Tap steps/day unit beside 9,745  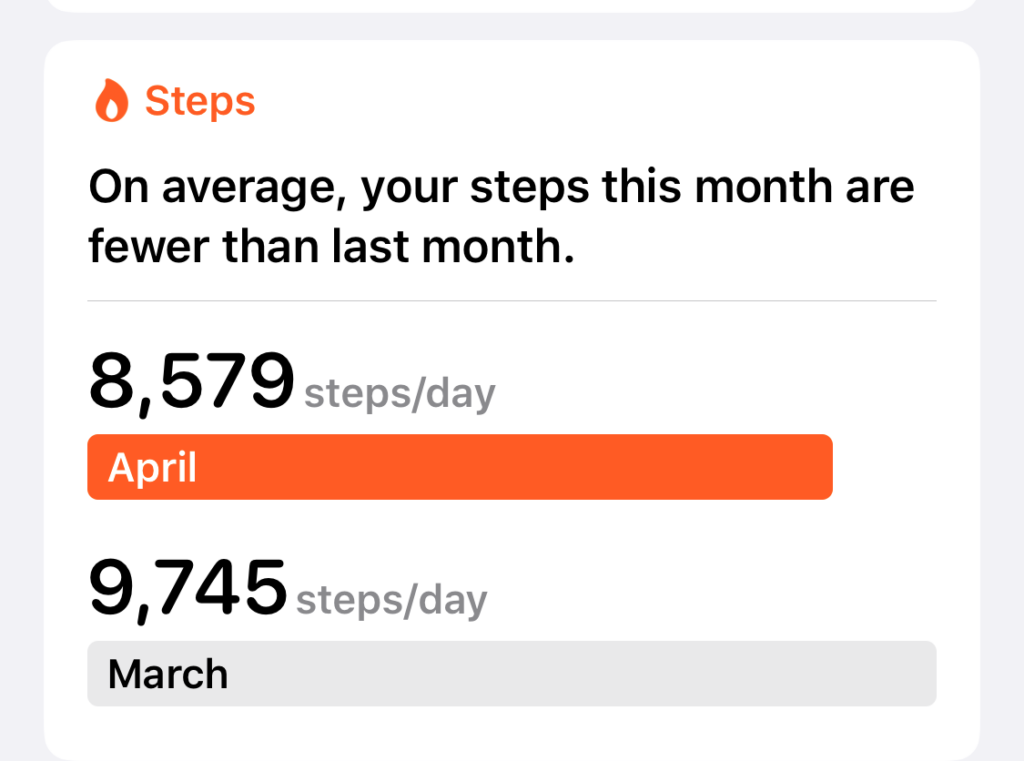click(392, 600)
